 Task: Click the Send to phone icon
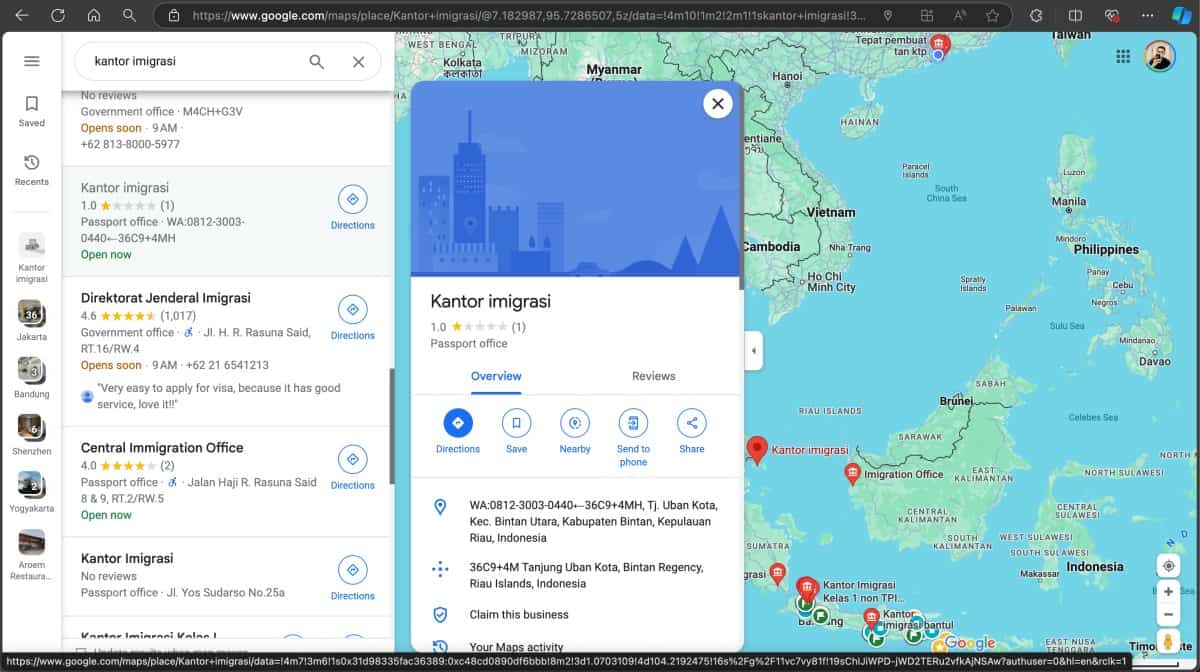pyautogui.click(x=633, y=423)
